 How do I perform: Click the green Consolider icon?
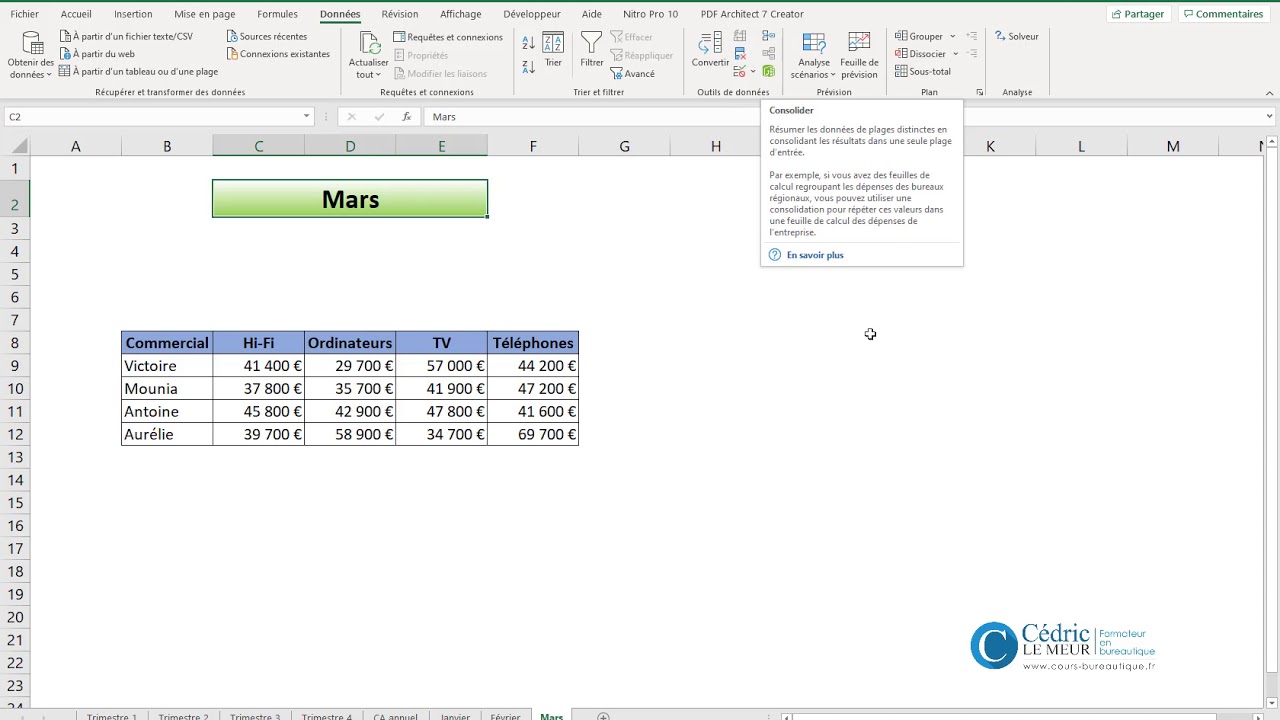coord(768,72)
